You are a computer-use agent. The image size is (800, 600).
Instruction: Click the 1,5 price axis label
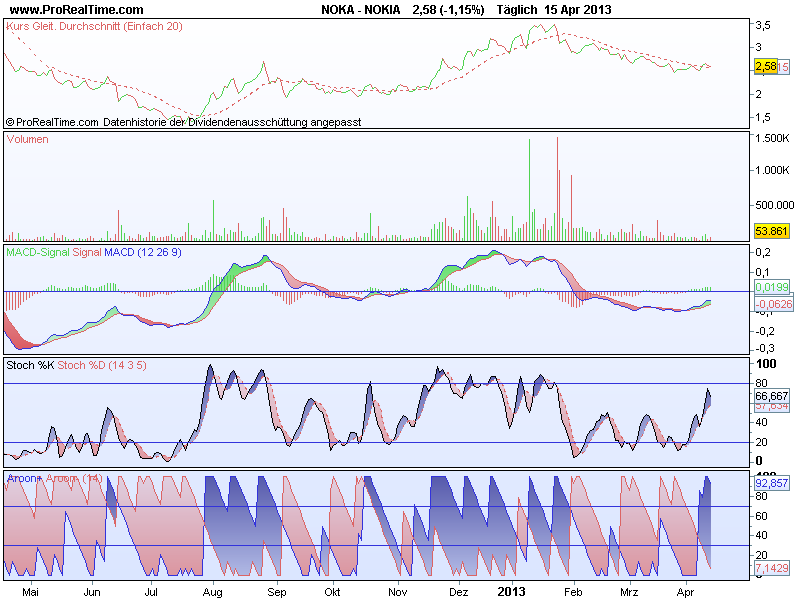coord(763,117)
